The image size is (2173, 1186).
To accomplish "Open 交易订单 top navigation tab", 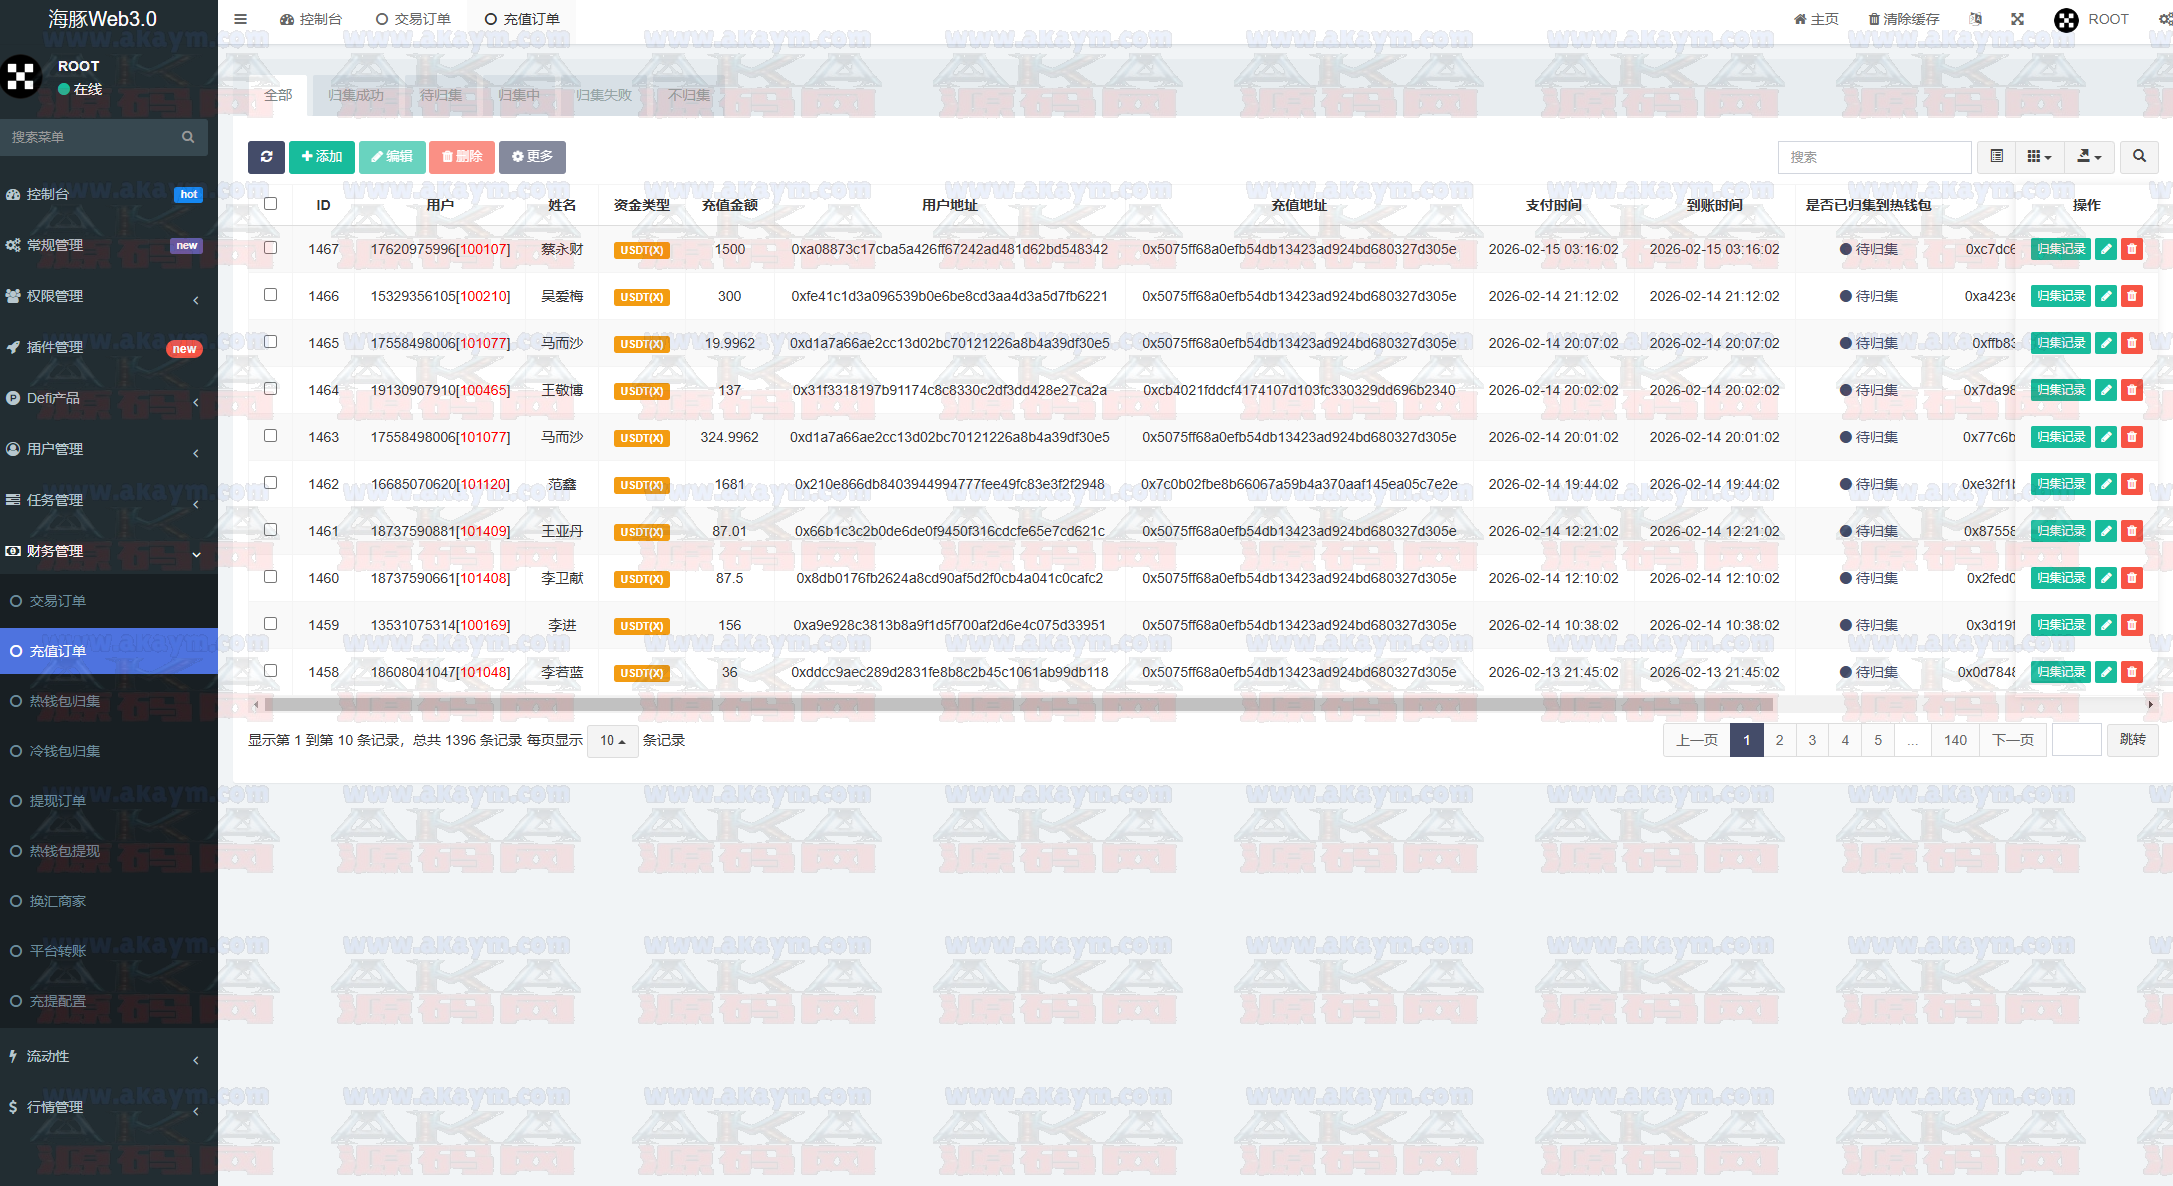I will tap(413, 19).
